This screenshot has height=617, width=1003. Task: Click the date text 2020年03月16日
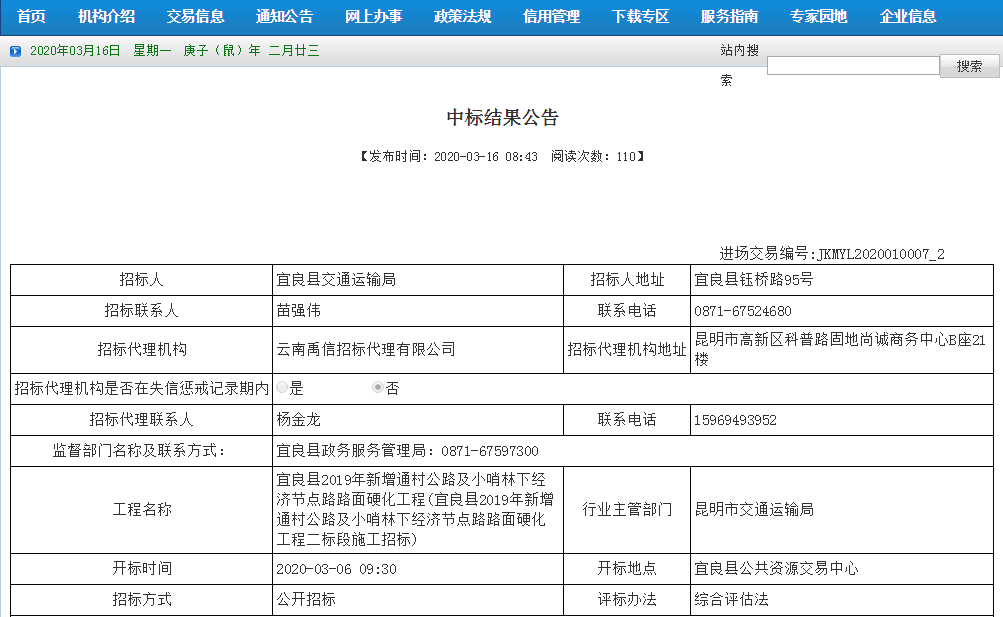(x=75, y=51)
